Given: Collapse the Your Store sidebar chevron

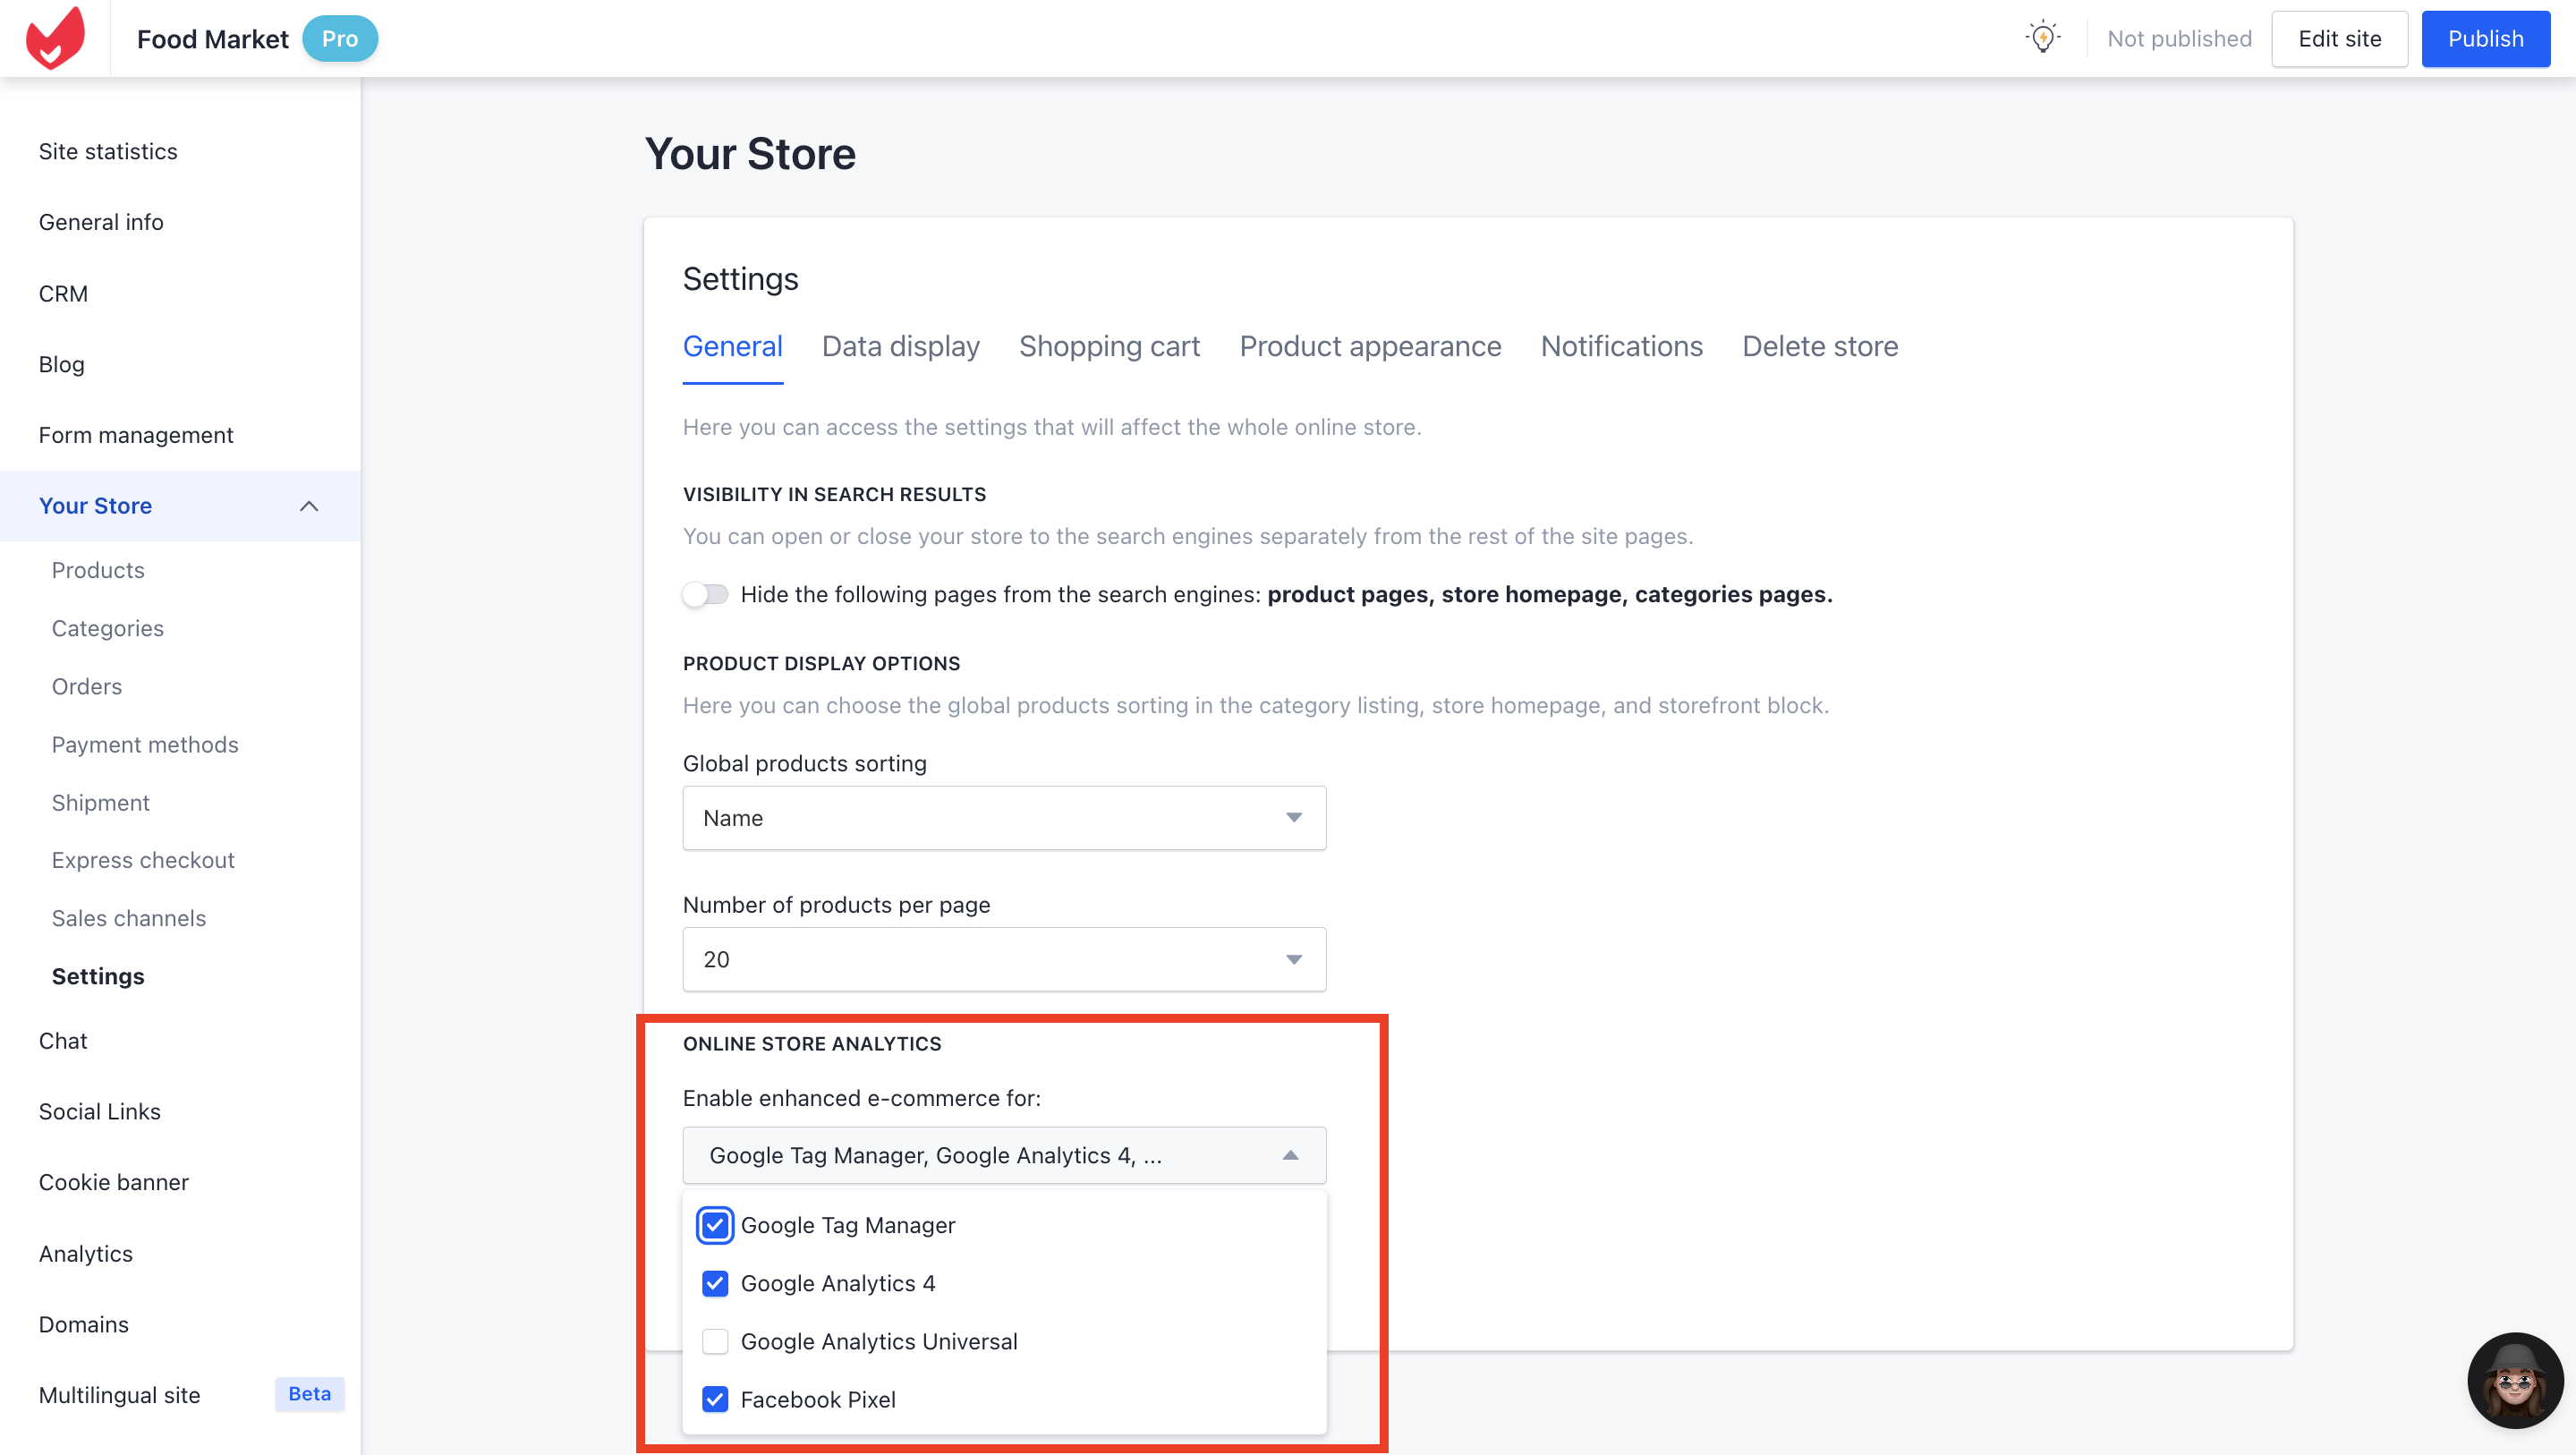Looking at the screenshot, I should [309, 506].
